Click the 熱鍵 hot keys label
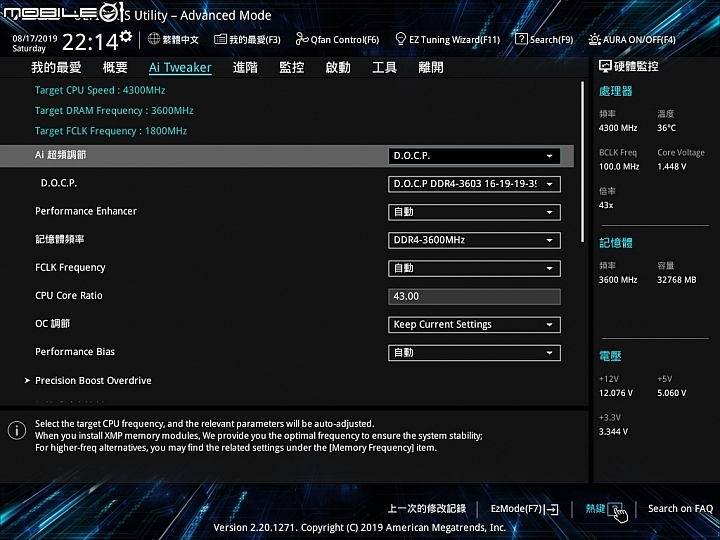Screen dimensions: 720x540 [595, 509]
